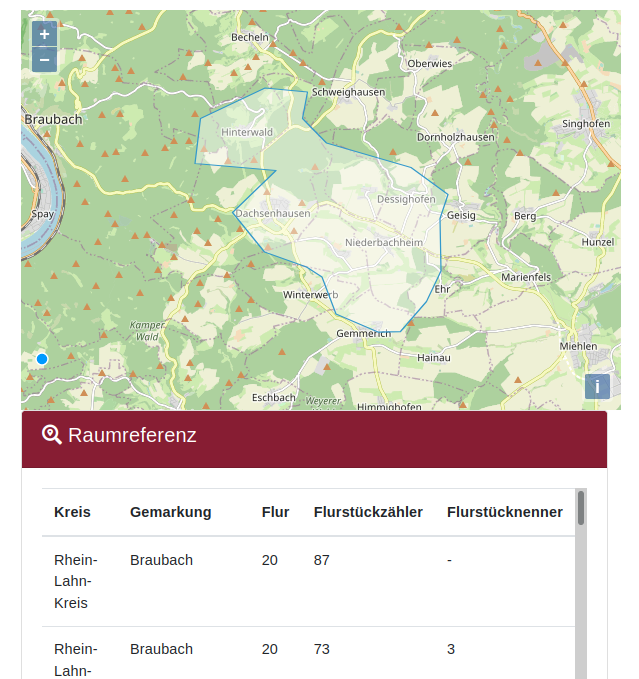Click the Raumreferenz panel heading
This screenshot has height=679, width=639.
pos(132,435)
